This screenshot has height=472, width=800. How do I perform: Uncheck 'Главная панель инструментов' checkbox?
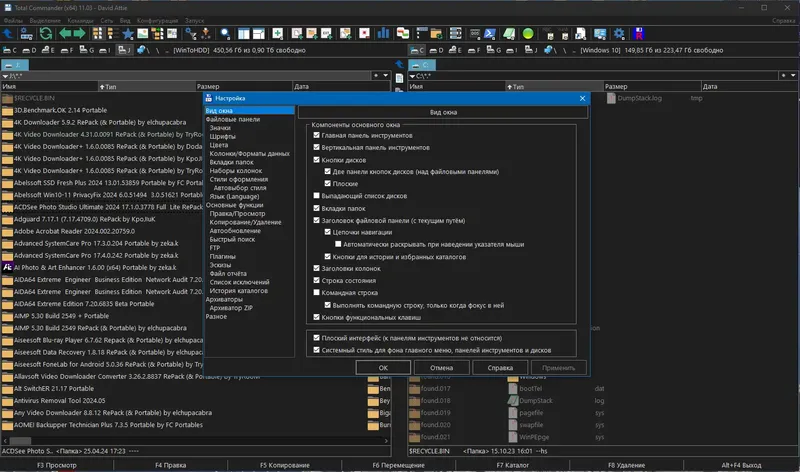pos(317,135)
